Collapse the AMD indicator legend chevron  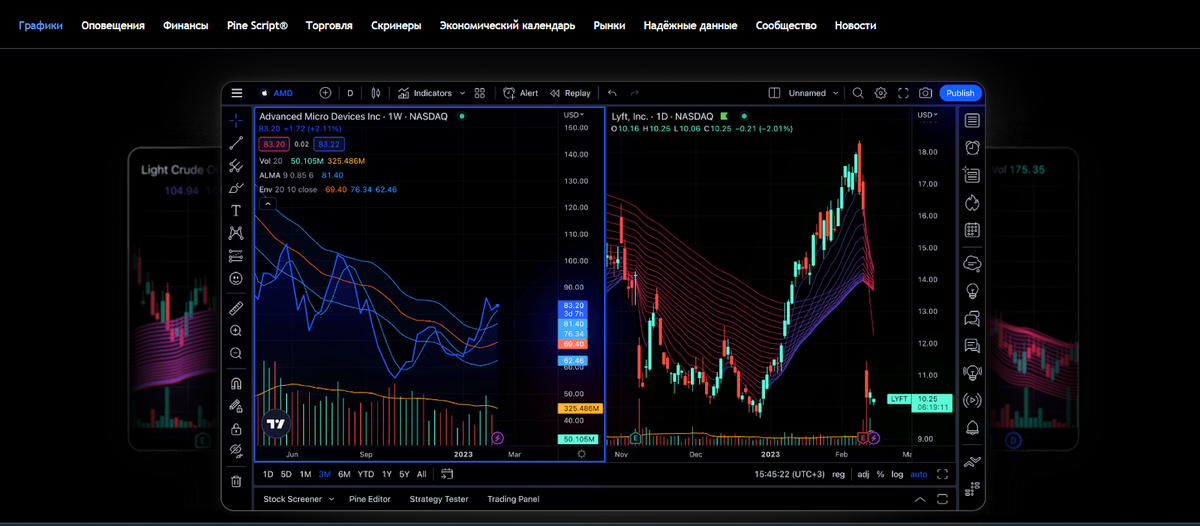point(267,203)
